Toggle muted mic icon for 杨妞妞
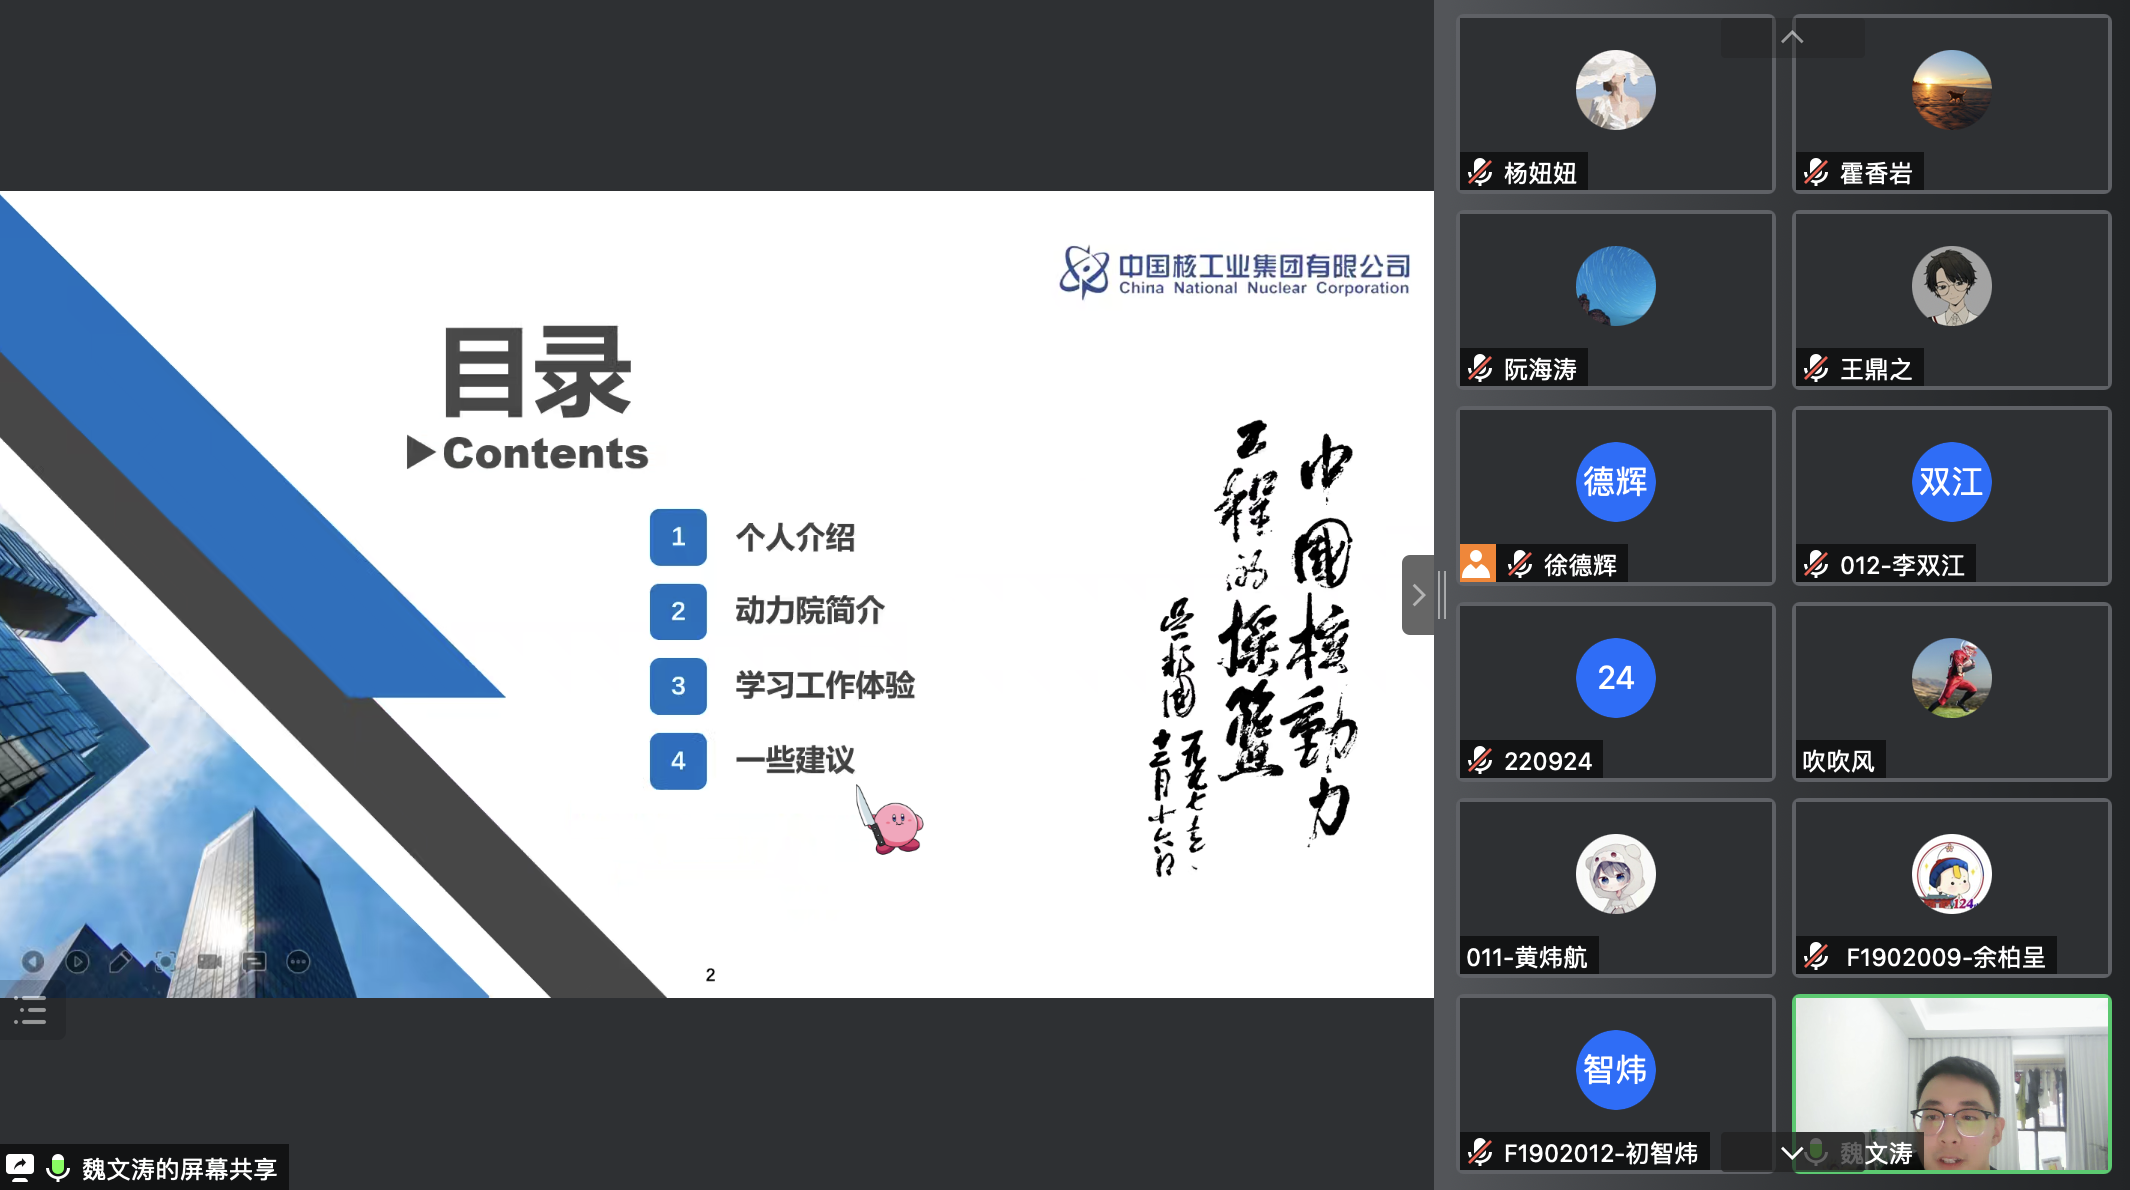This screenshot has height=1190, width=2130. point(1481,173)
